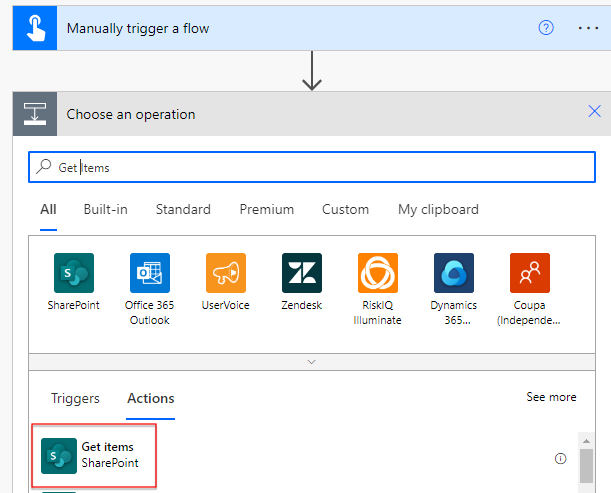Show info for Get items action
The width and height of the screenshot is (611, 493).
point(560,459)
